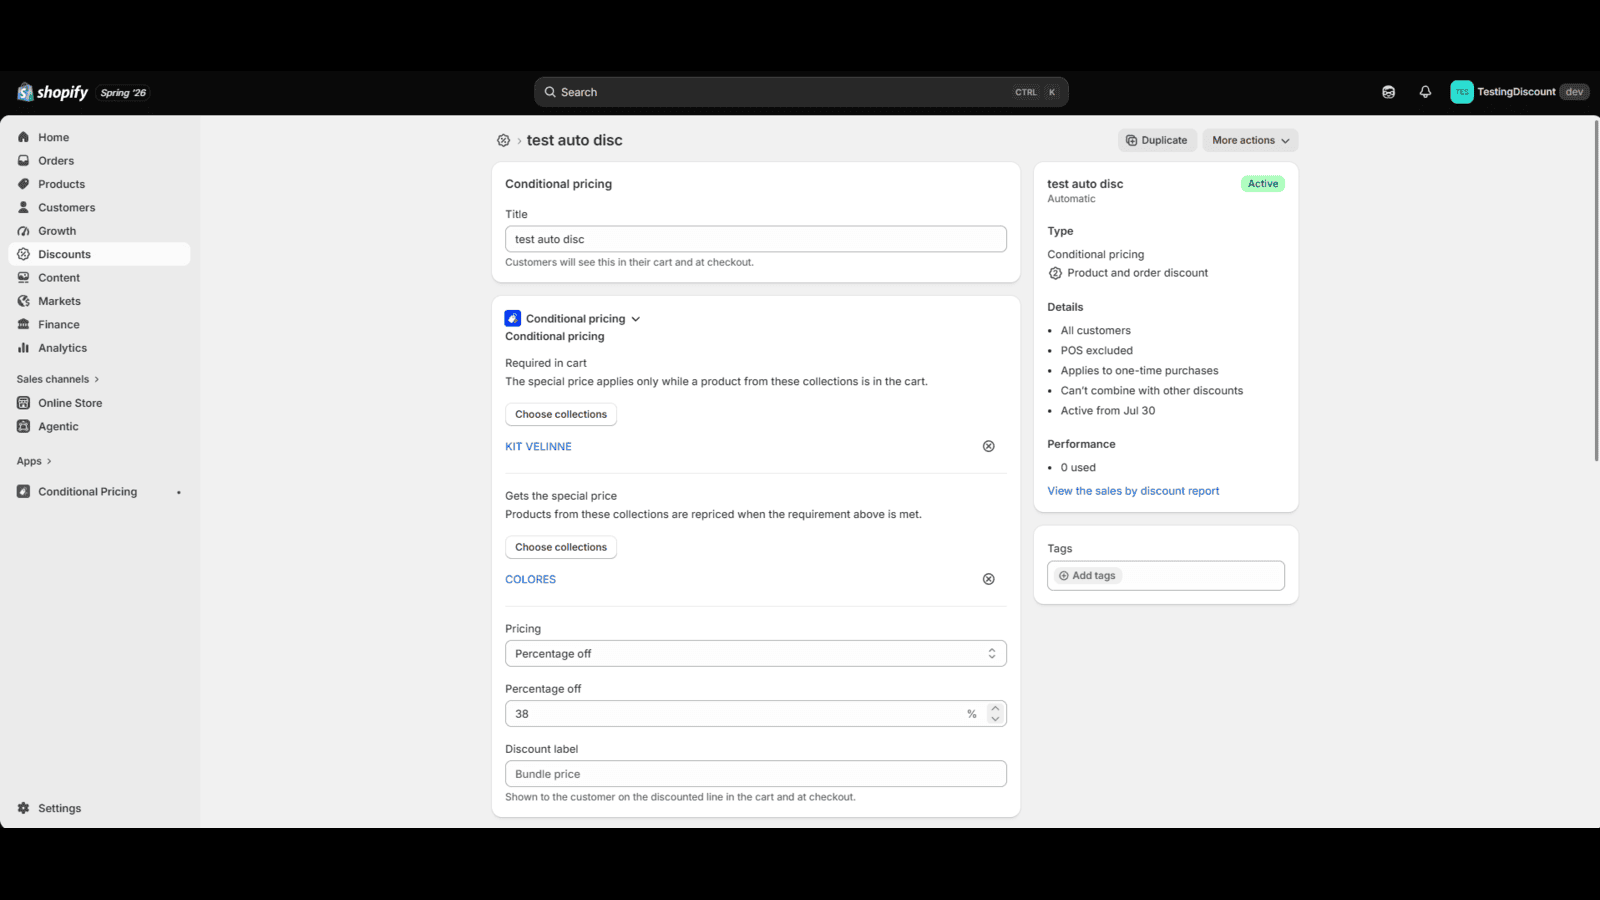Expand the Sales channels section

[58, 379]
